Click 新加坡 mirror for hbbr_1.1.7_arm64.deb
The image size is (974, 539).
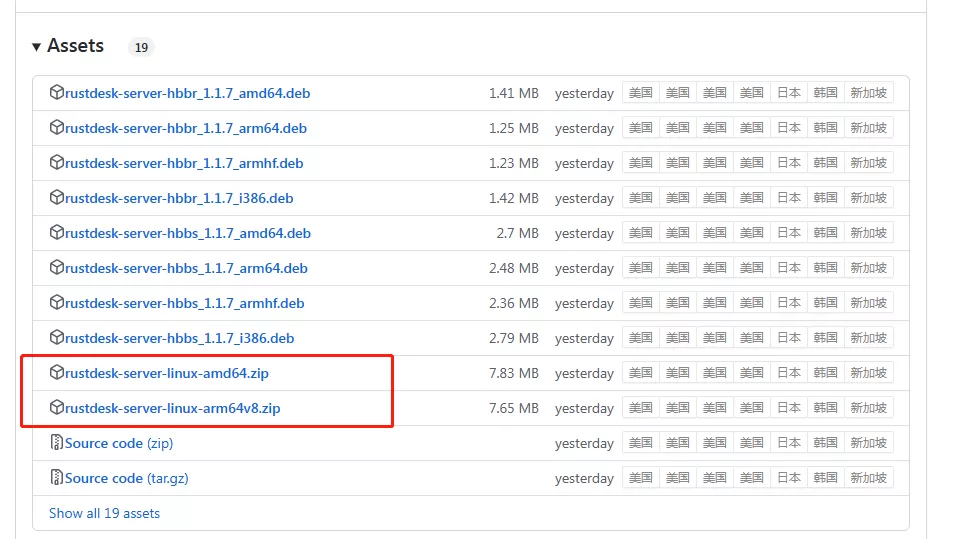pos(868,127)
